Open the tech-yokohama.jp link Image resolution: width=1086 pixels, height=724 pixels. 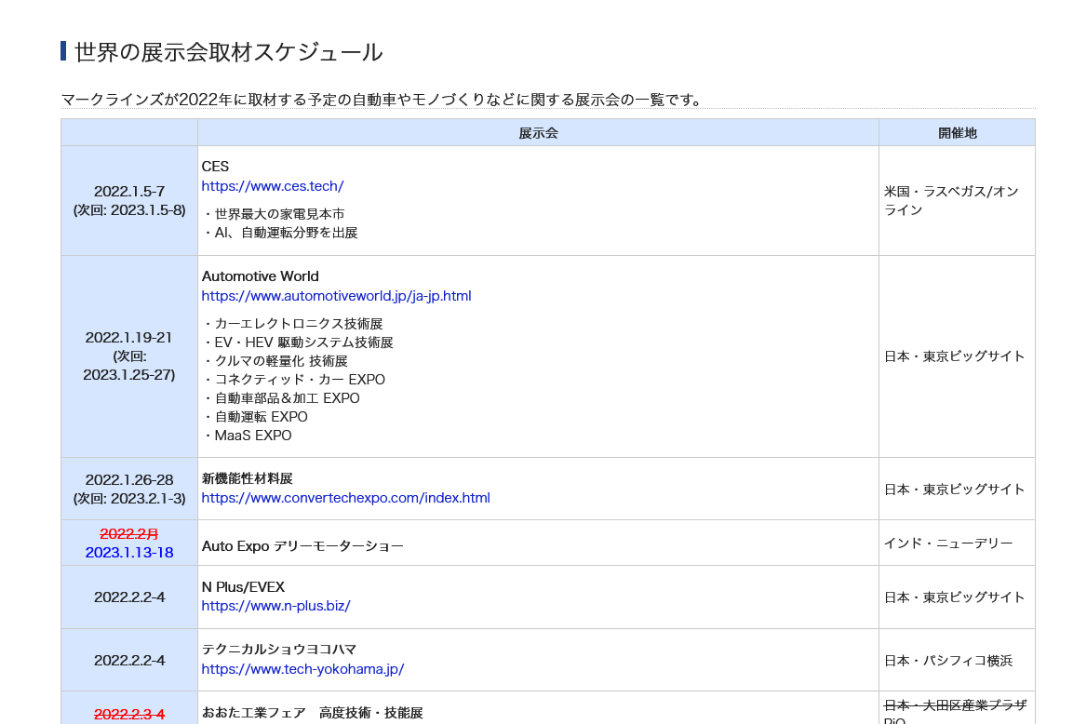click(302, 669)
